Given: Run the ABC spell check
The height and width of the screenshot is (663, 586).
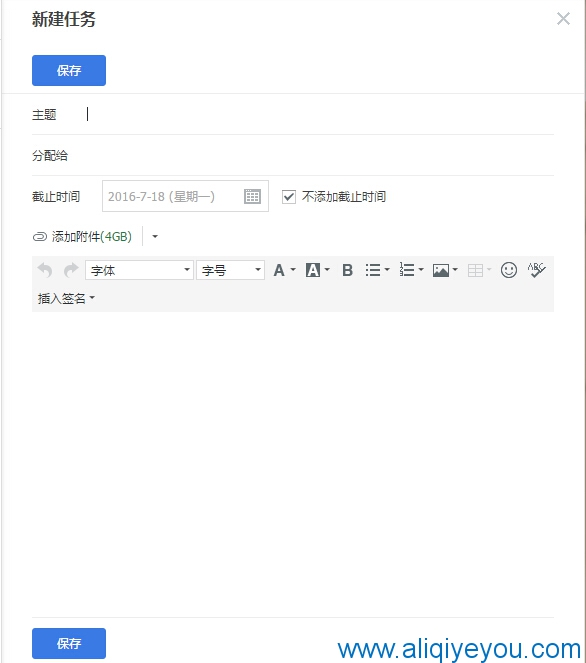Looking at the screenshot, I should [x=536, y=270].
